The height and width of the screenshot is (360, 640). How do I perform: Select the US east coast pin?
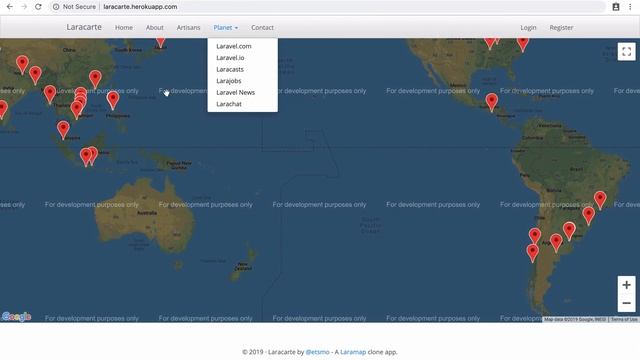click(523, 44)
